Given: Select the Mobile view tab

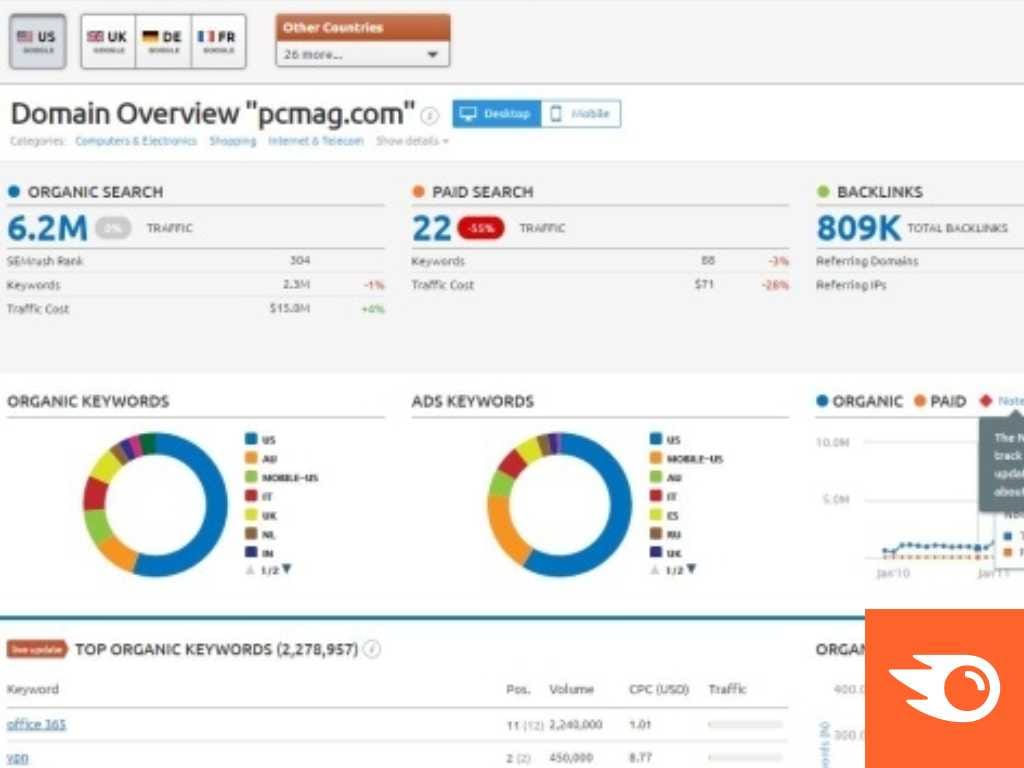Looking at the screenshot, I should 581,114.
